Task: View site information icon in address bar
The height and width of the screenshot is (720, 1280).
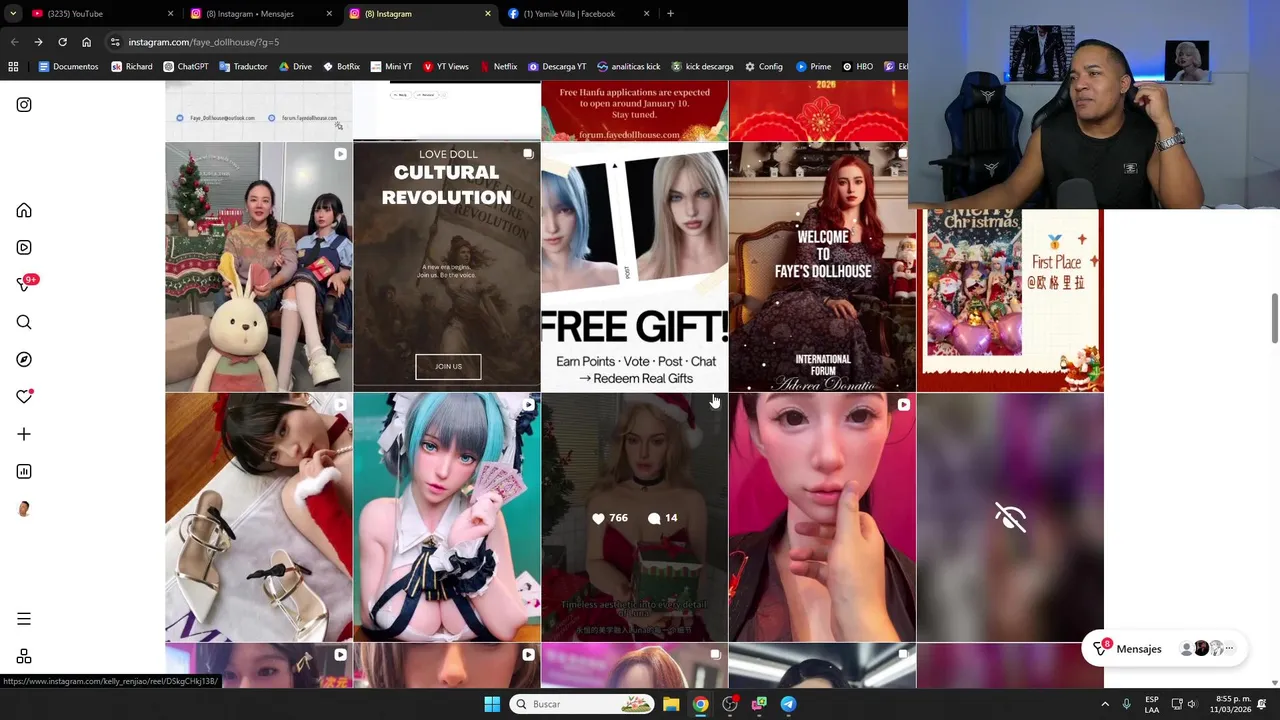Action: tap(115, 42)
